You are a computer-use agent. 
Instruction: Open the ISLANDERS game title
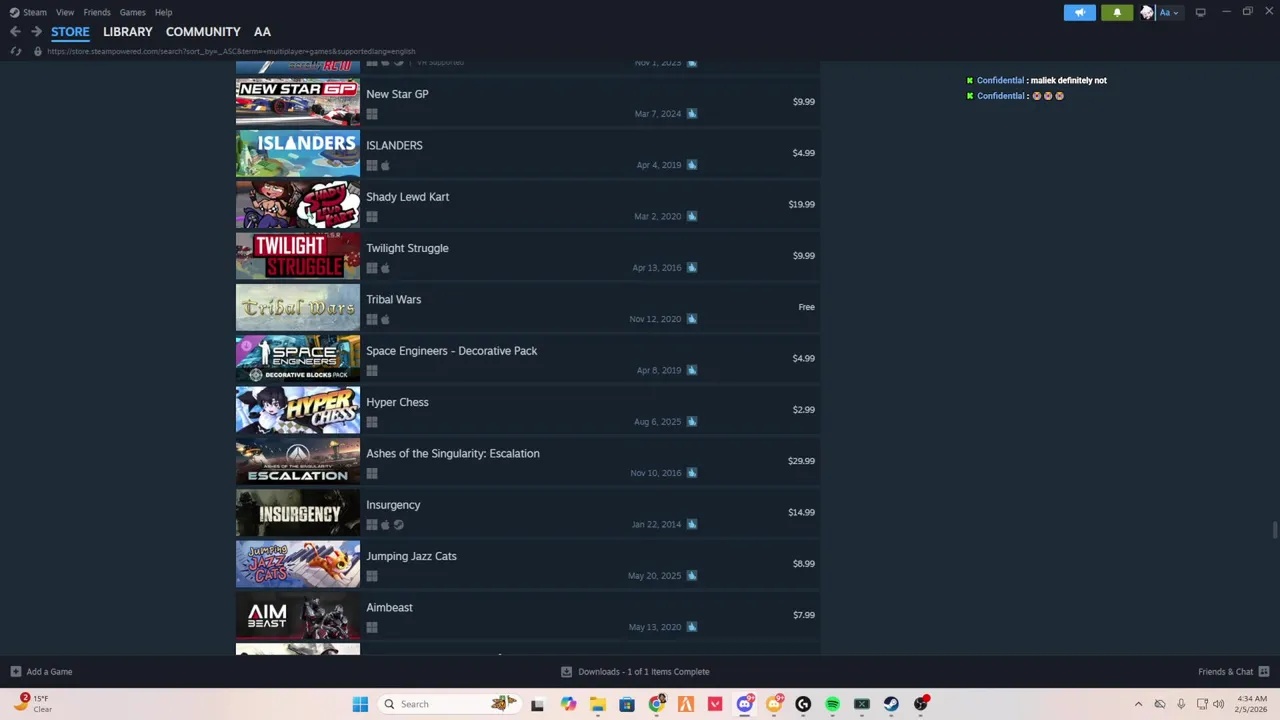coord(394,145)
